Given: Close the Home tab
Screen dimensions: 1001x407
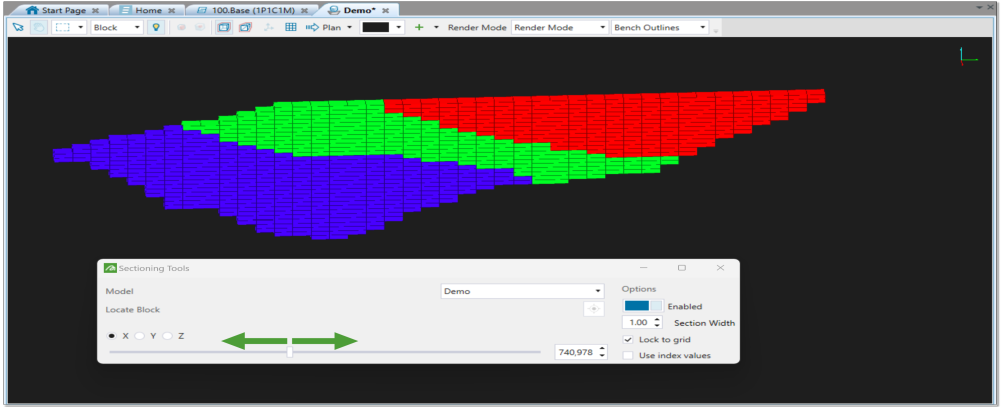Looking at the screenshot, I should tap(171, 11).
